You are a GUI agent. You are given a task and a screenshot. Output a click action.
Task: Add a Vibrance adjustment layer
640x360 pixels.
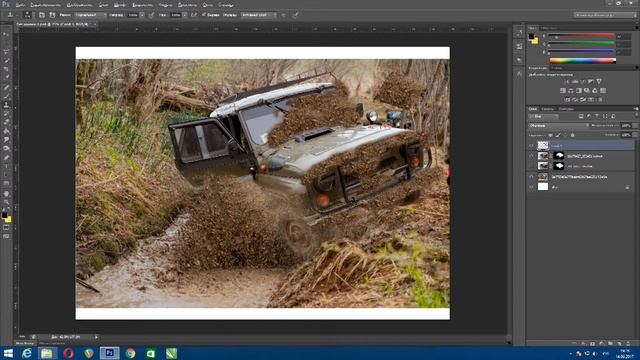(x=599, y=82)
